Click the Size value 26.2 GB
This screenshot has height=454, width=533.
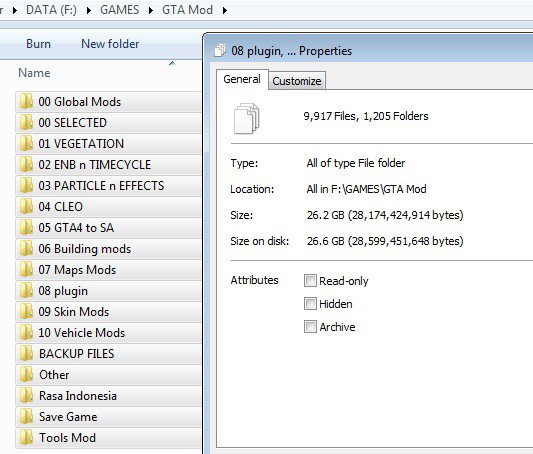[x=385, y=215]
